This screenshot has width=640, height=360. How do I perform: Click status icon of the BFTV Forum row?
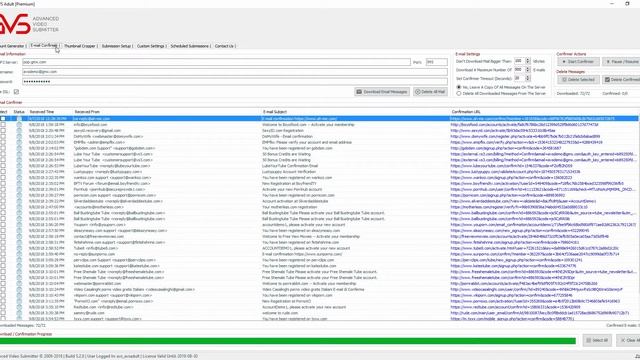tap(19, 183)
